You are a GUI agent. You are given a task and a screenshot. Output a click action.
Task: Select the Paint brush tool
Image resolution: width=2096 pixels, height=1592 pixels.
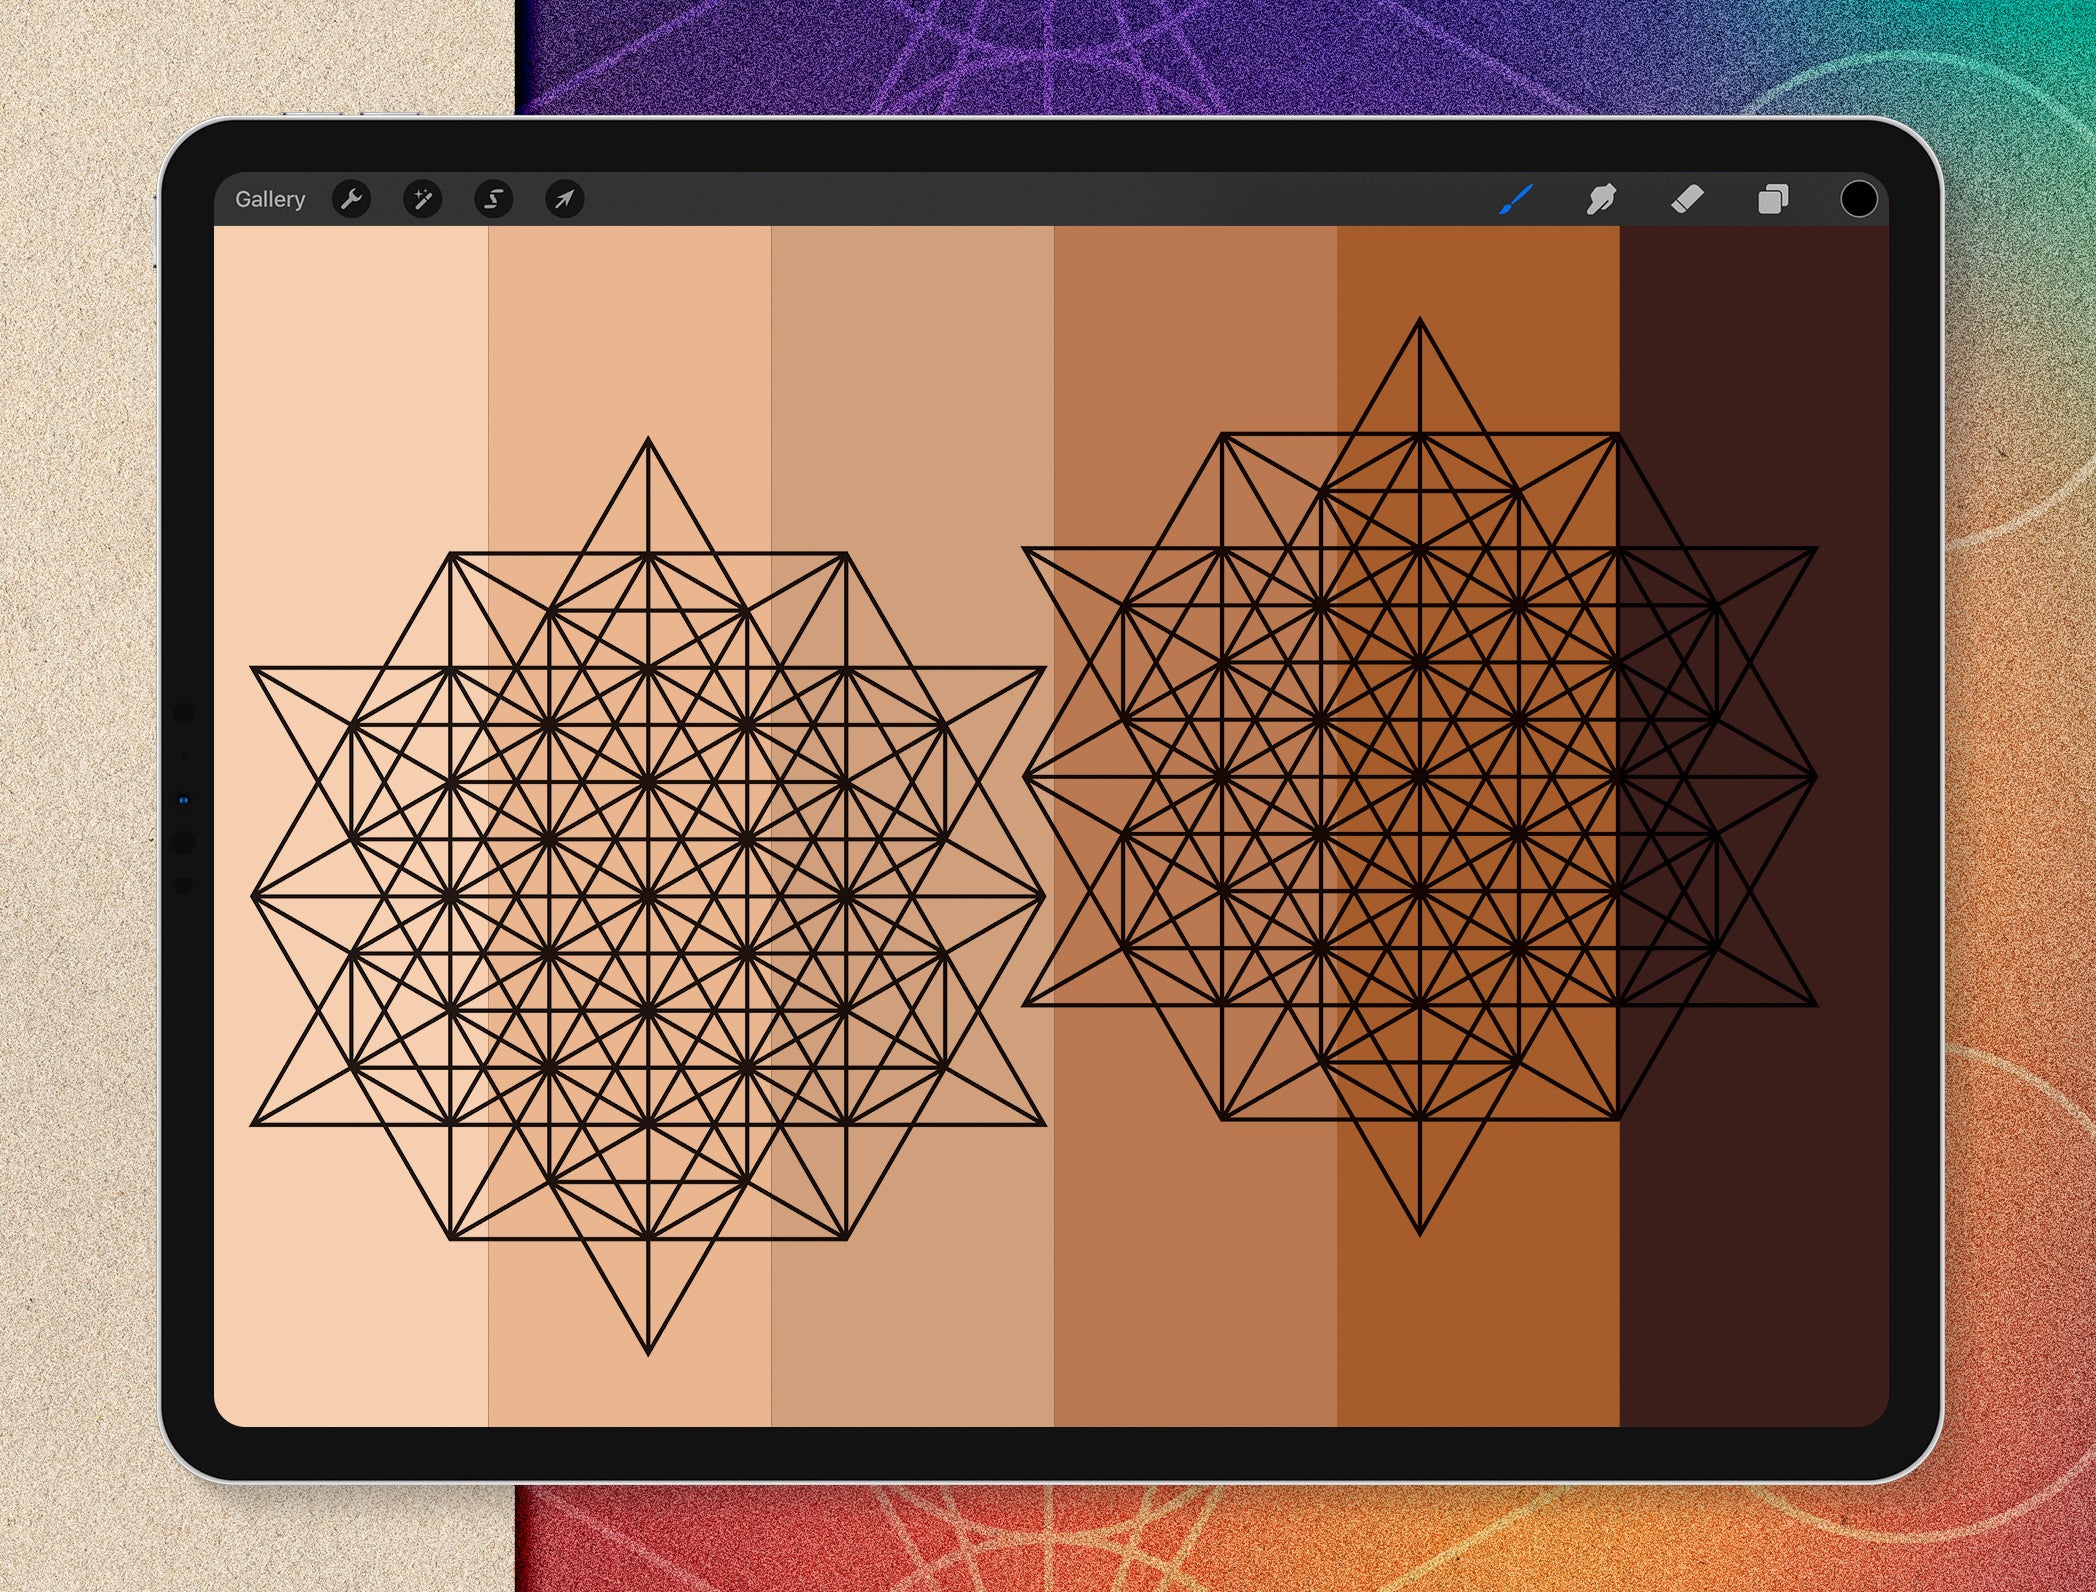point(1513,199)
